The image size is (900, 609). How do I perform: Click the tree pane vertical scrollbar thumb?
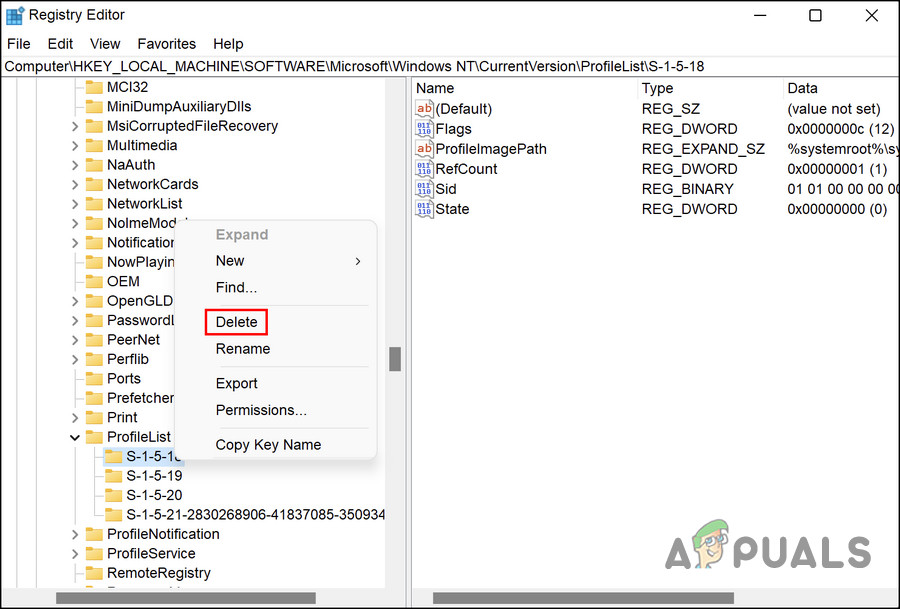(395, 359)
